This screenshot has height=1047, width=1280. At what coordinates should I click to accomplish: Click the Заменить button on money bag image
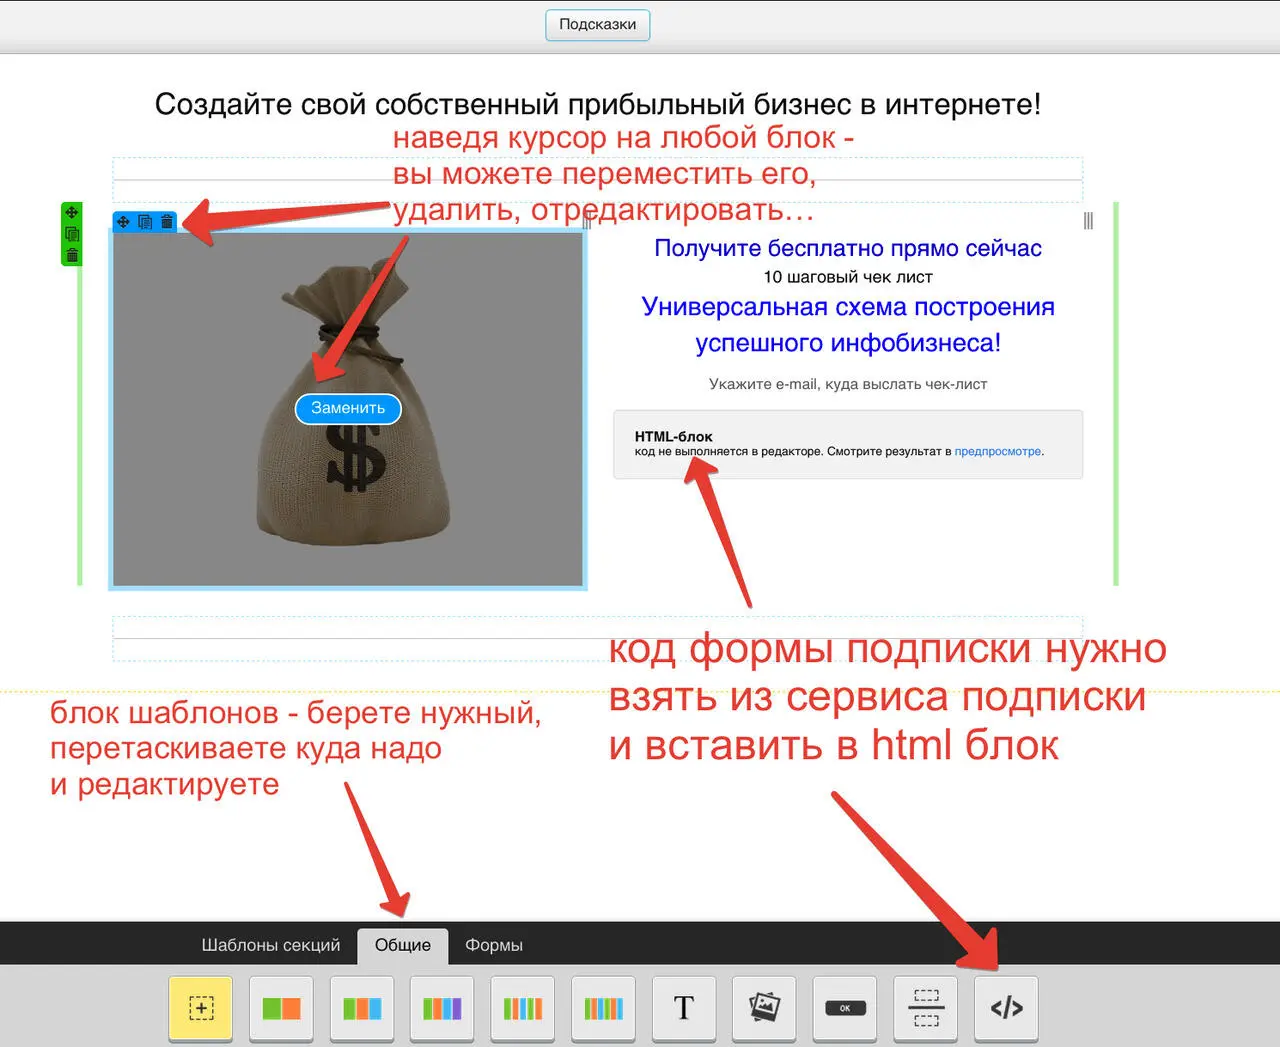[x=348, y=408]
